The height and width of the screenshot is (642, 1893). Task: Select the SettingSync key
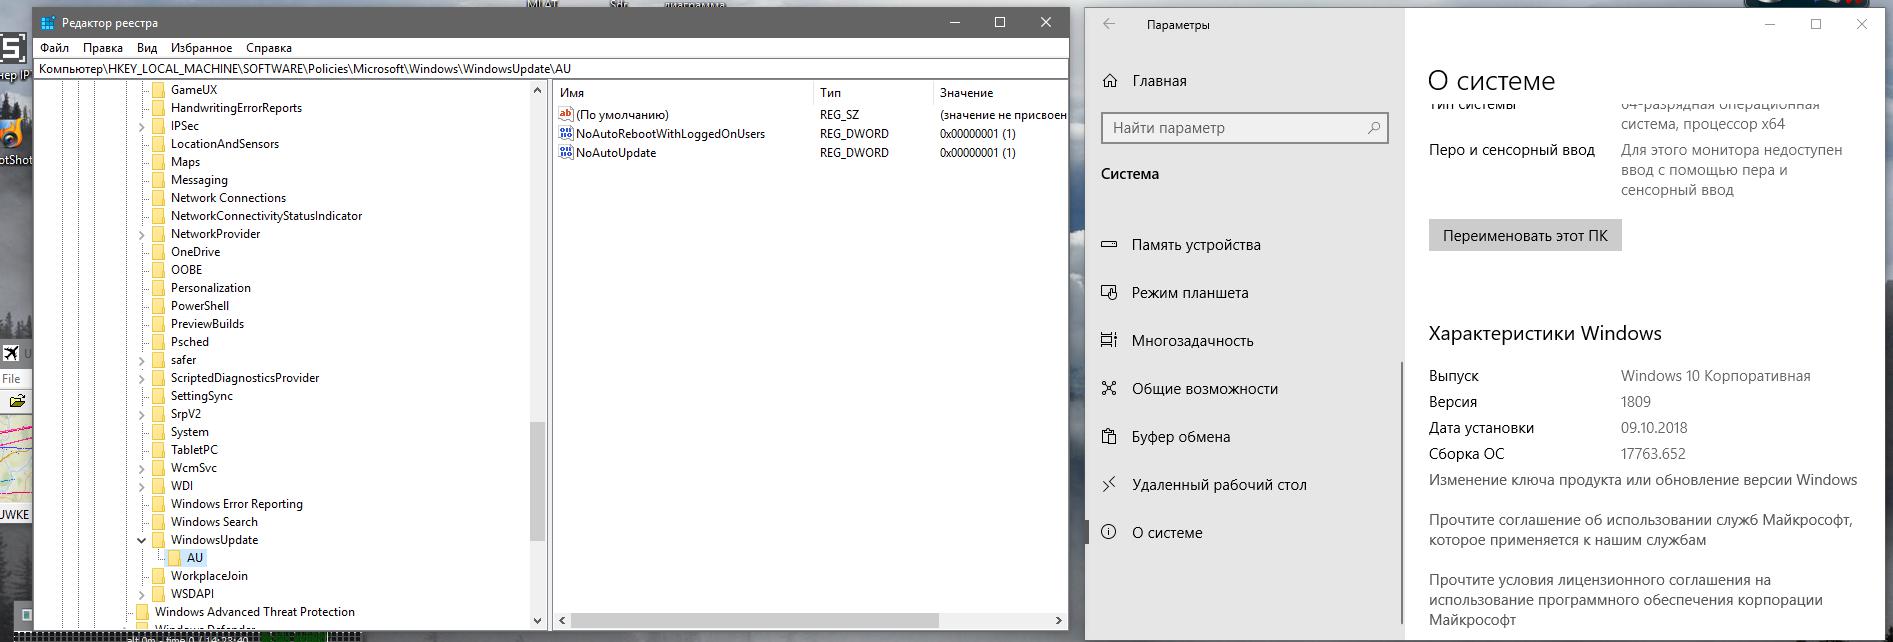(x=202, y=396)
